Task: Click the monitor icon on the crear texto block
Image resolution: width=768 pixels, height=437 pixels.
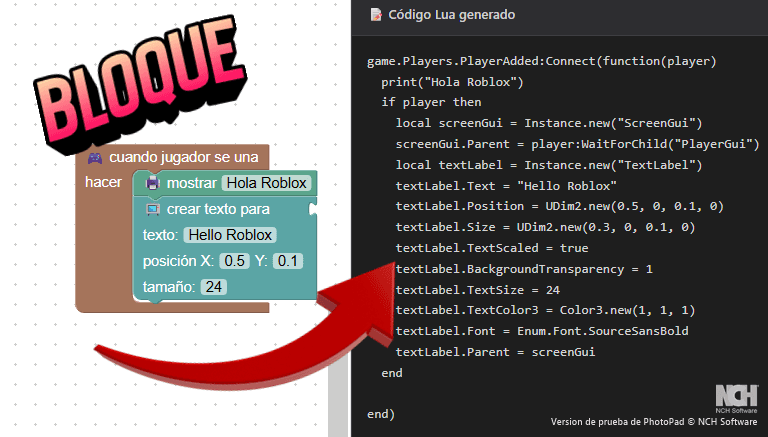Action: click(x=153, y=209)
